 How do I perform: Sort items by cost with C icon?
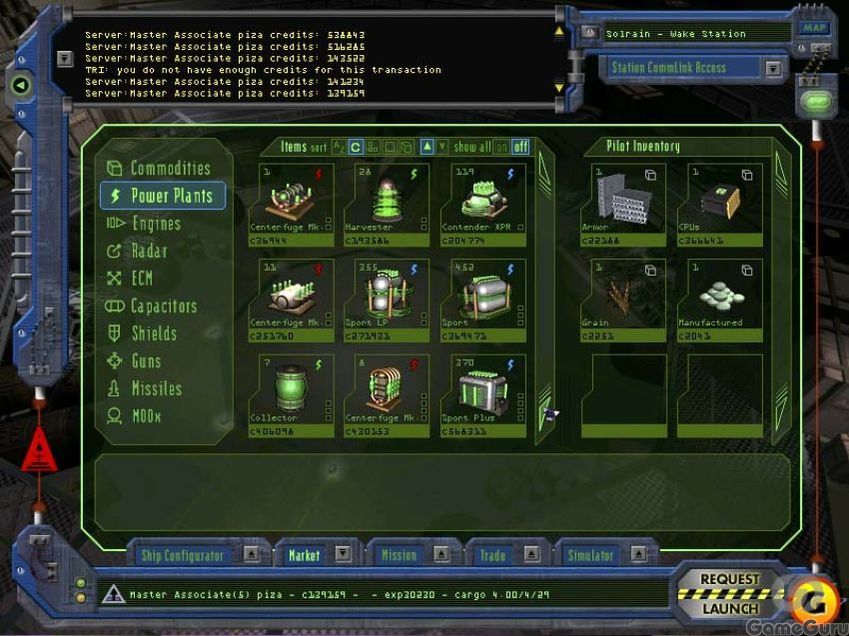355,147
